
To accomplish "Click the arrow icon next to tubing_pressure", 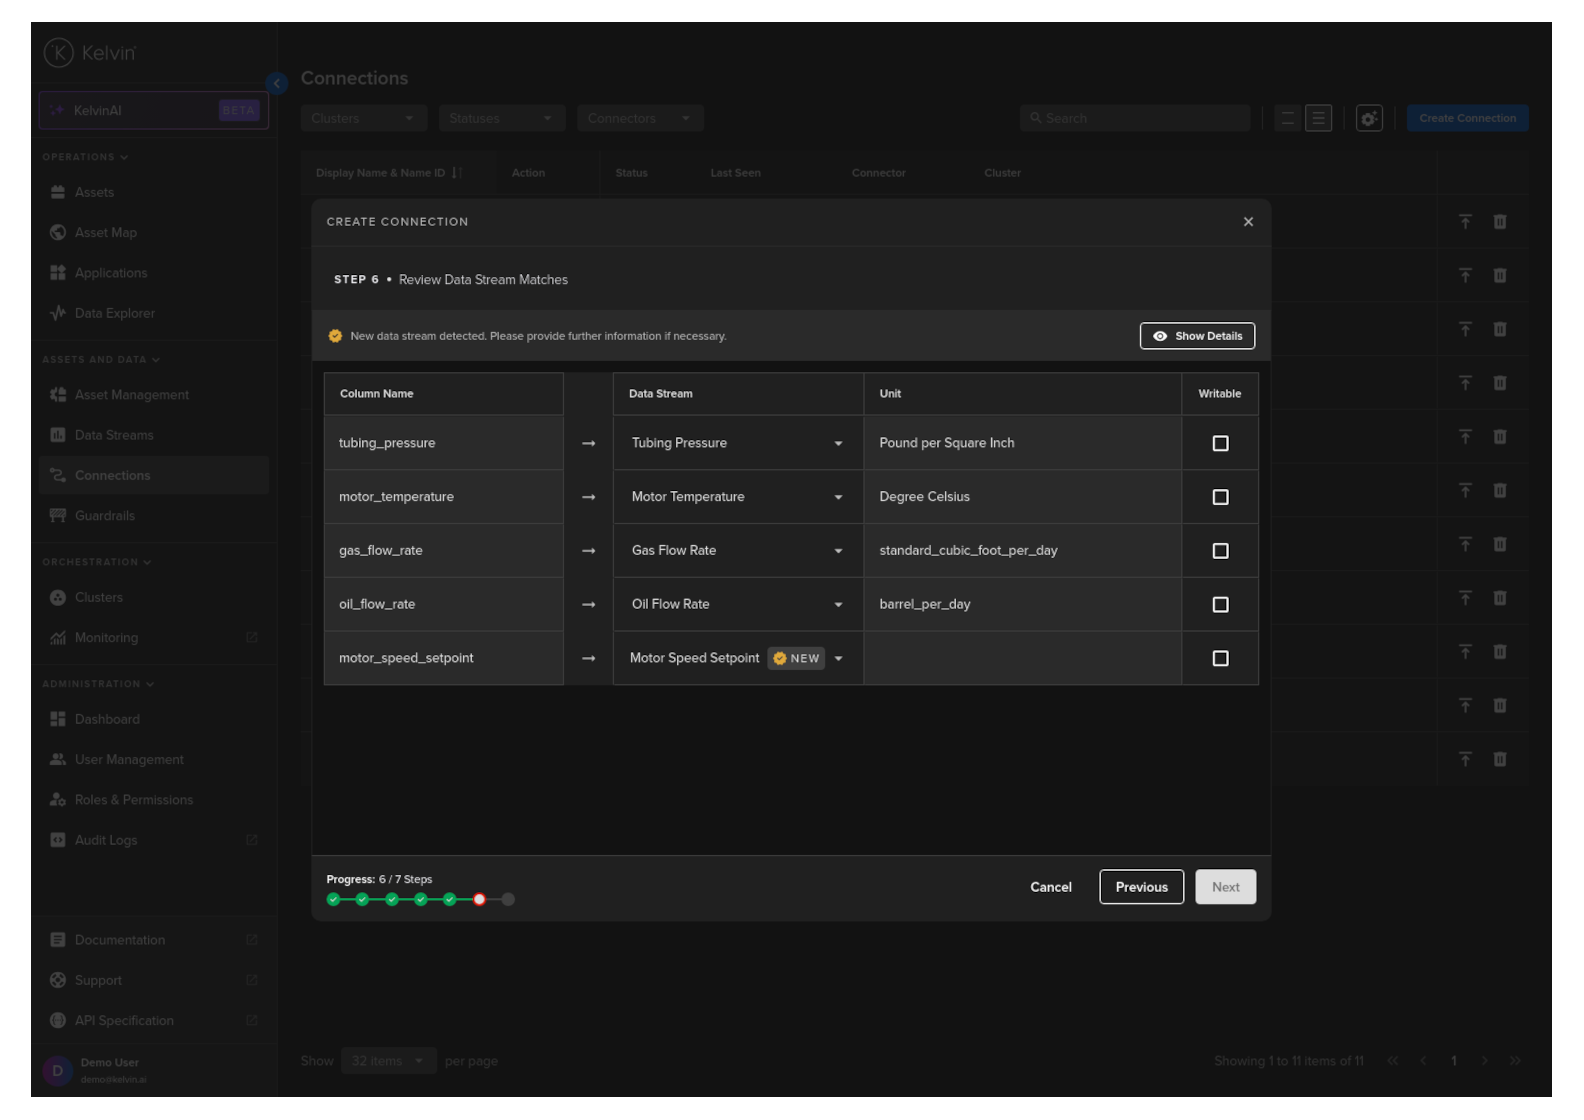I will click(x=588, y=444).
